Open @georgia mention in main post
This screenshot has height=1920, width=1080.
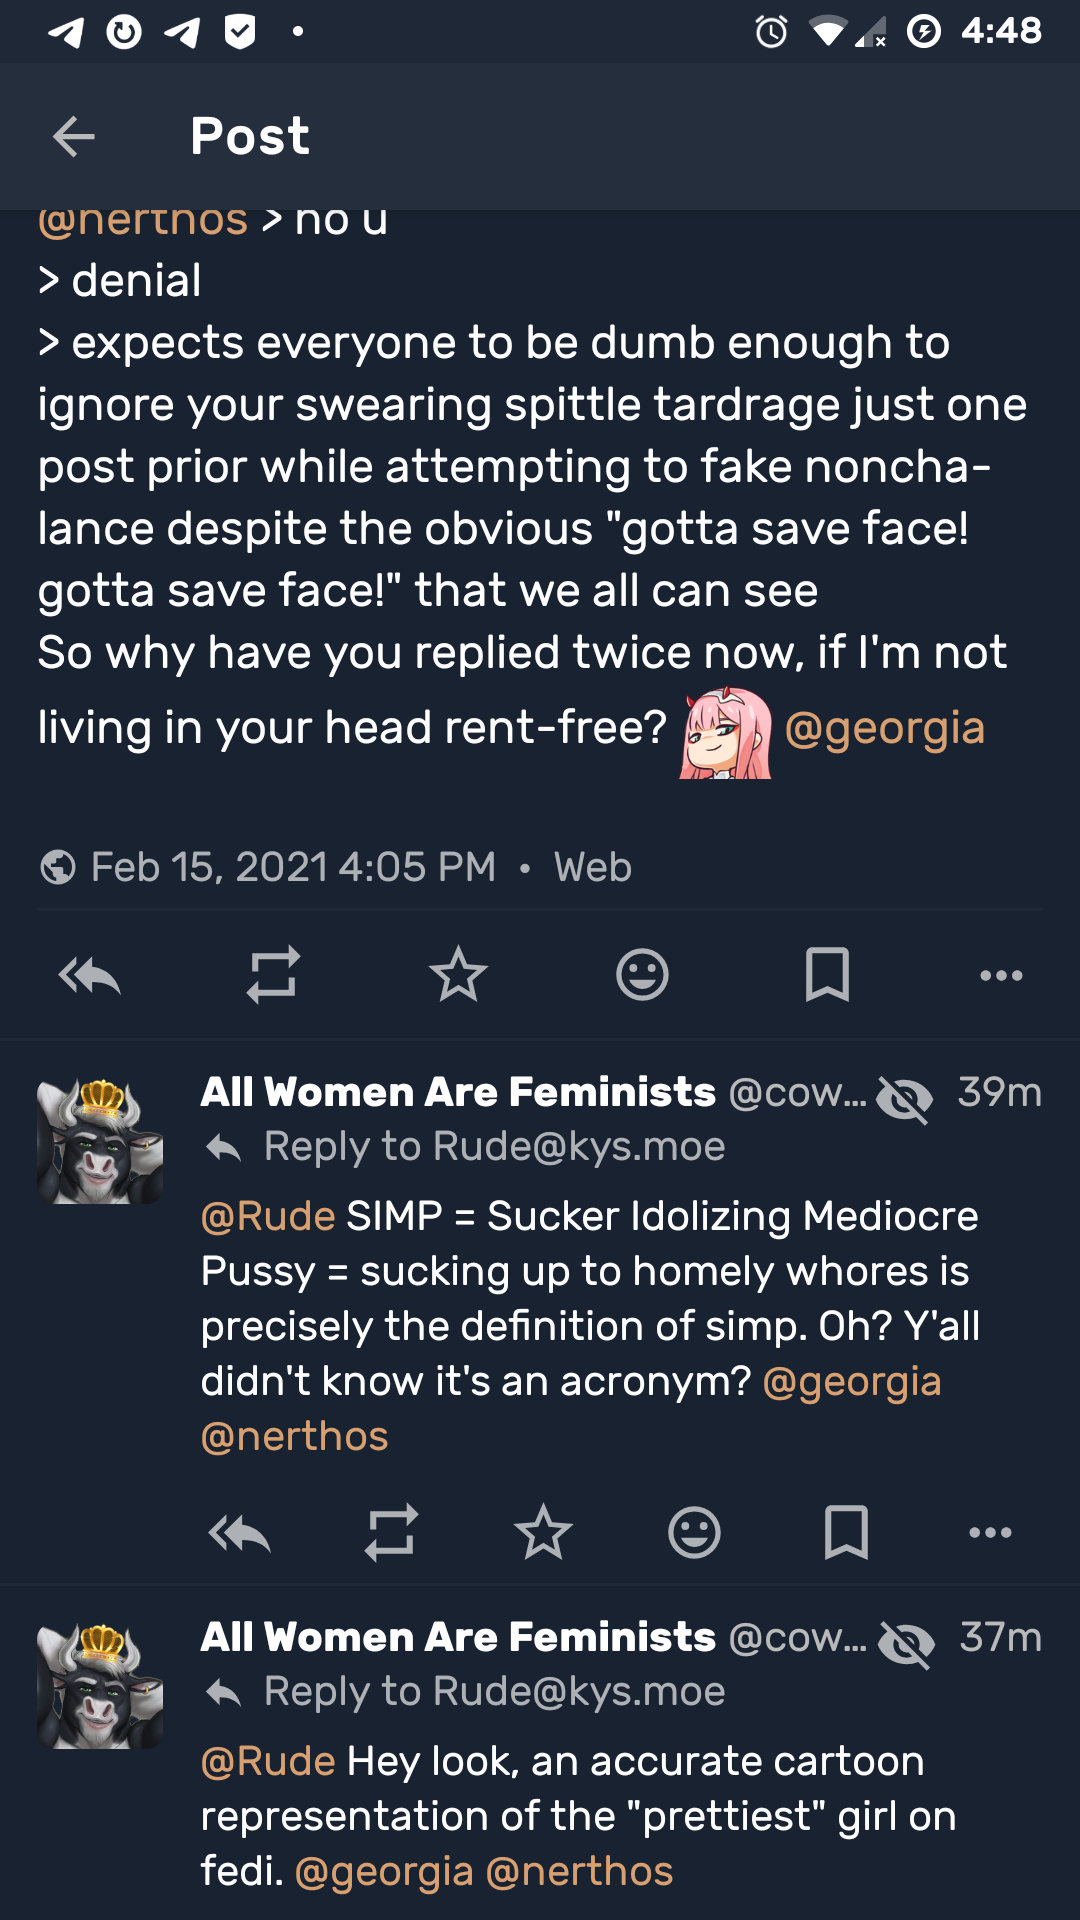[x=884, y=728]
